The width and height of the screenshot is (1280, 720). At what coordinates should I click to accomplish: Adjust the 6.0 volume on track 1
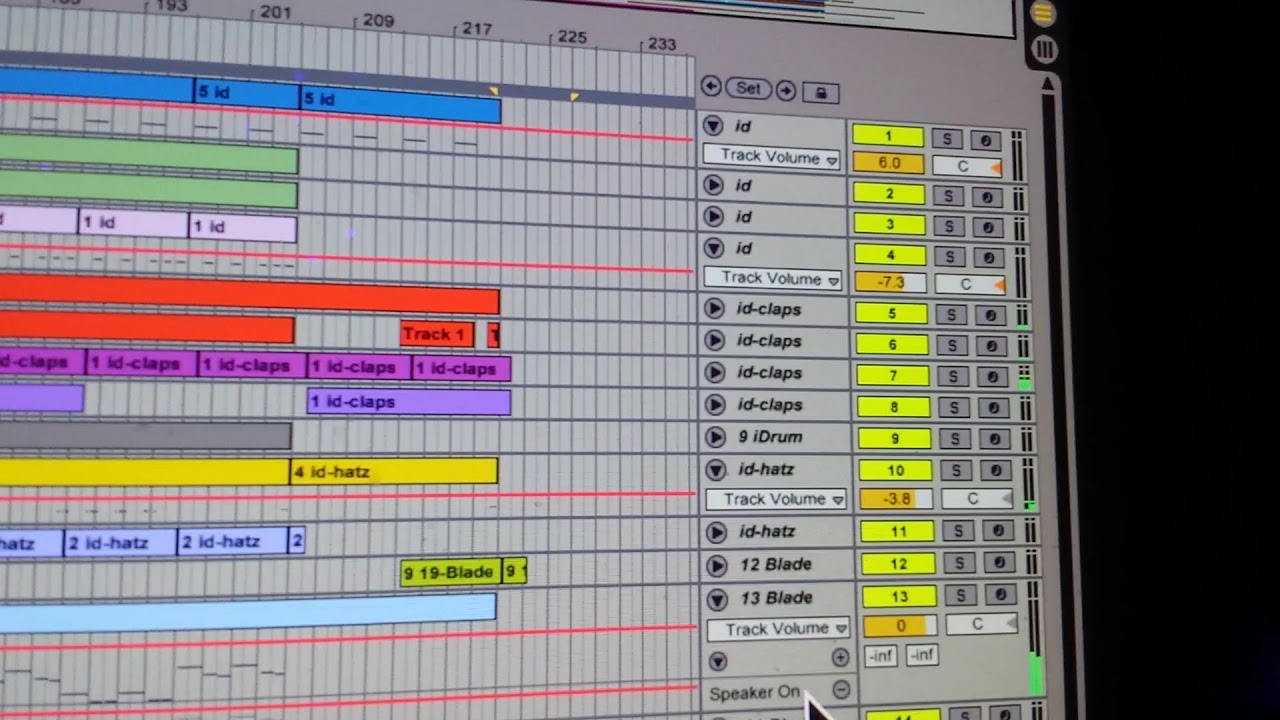coord(889,163)
